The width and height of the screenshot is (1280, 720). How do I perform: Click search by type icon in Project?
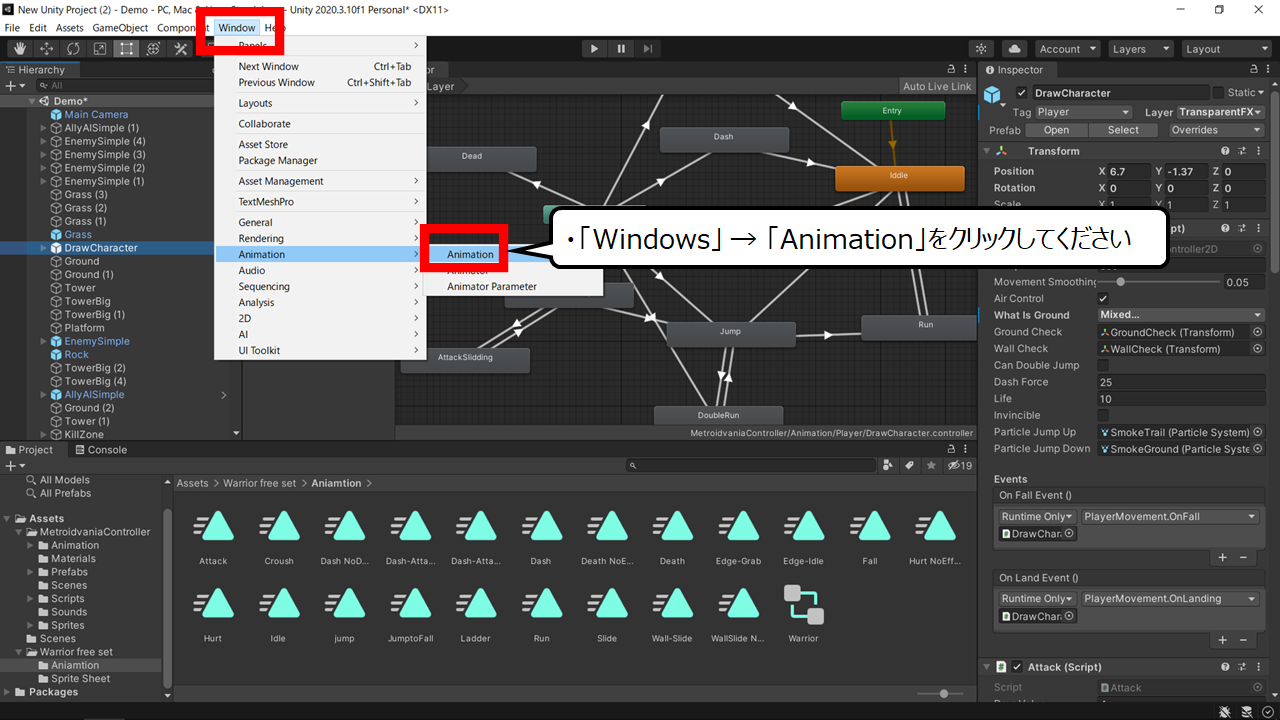888,465
